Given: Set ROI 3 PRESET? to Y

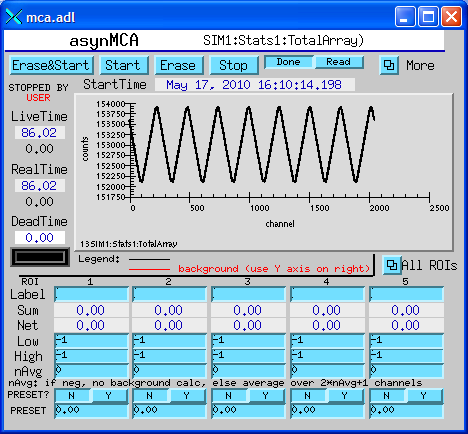Looking at the screenshot, I should click(x=267, y=396).
